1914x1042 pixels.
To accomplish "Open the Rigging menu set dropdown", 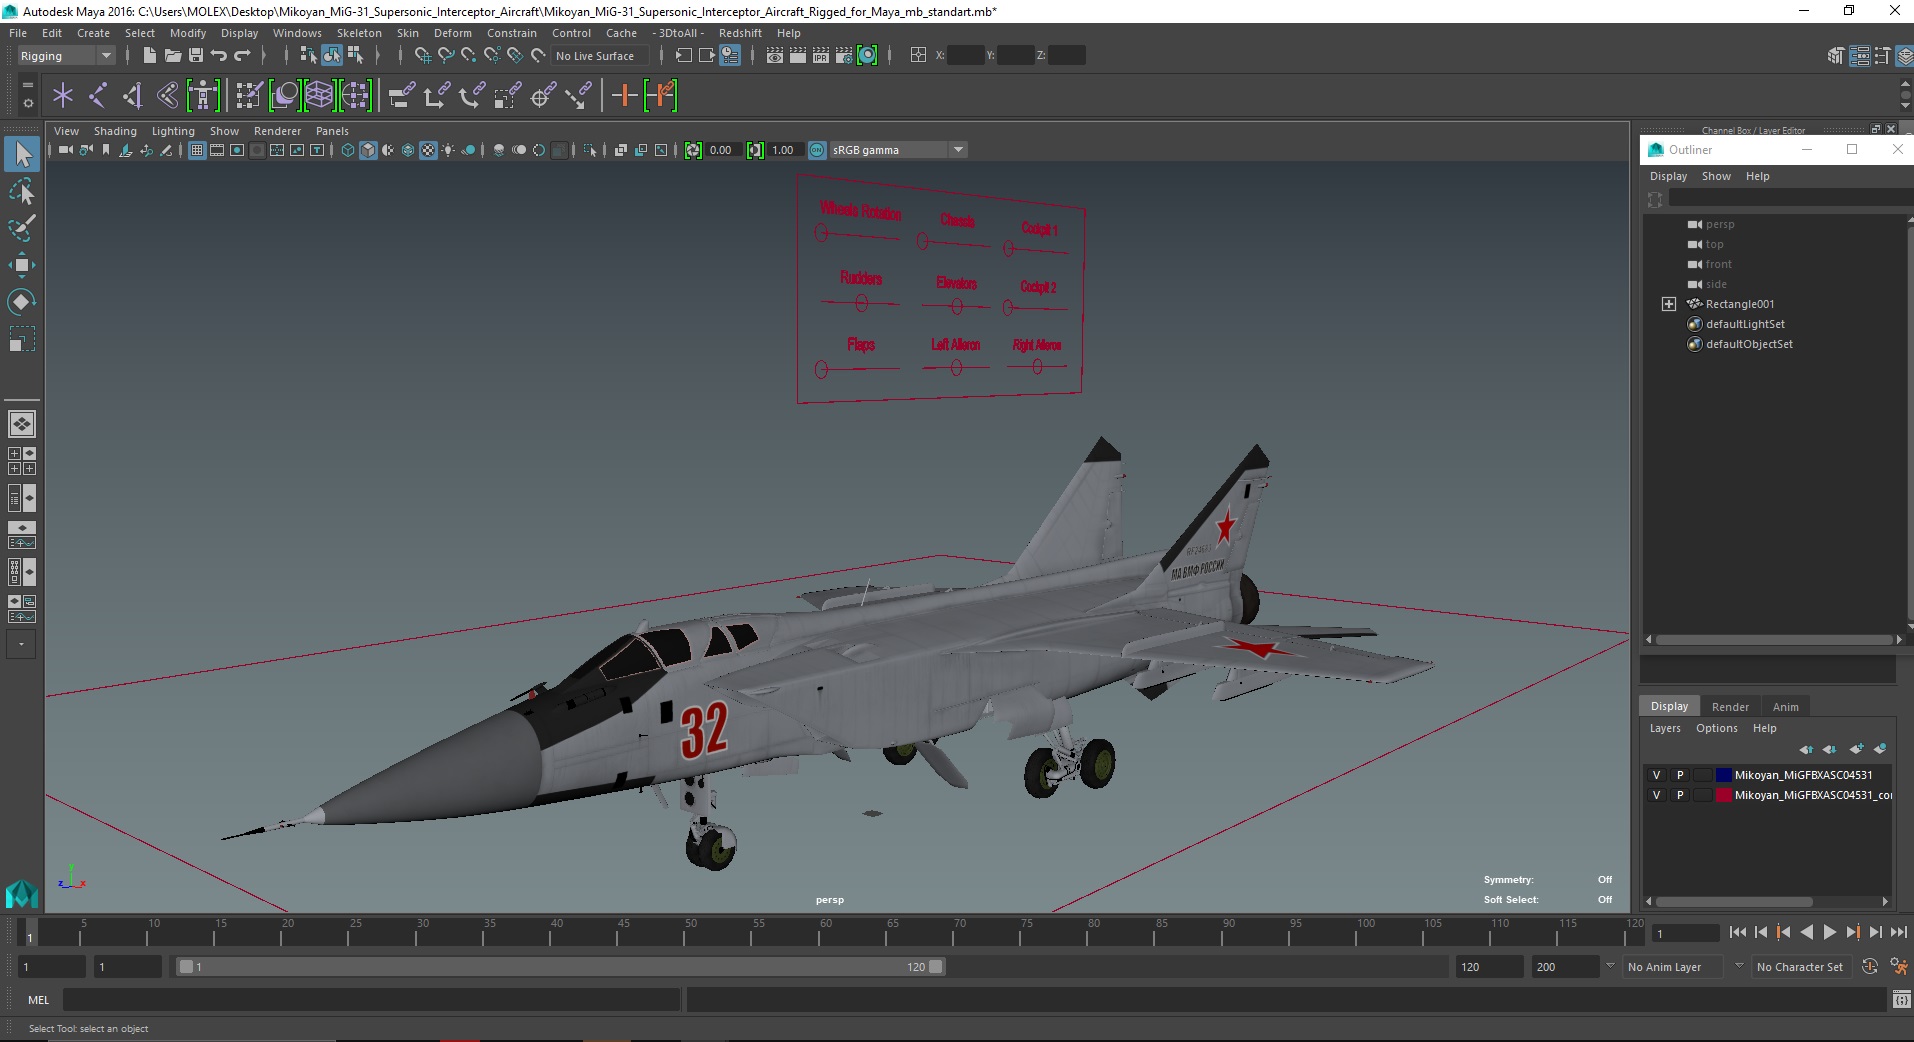I will 67,56.
